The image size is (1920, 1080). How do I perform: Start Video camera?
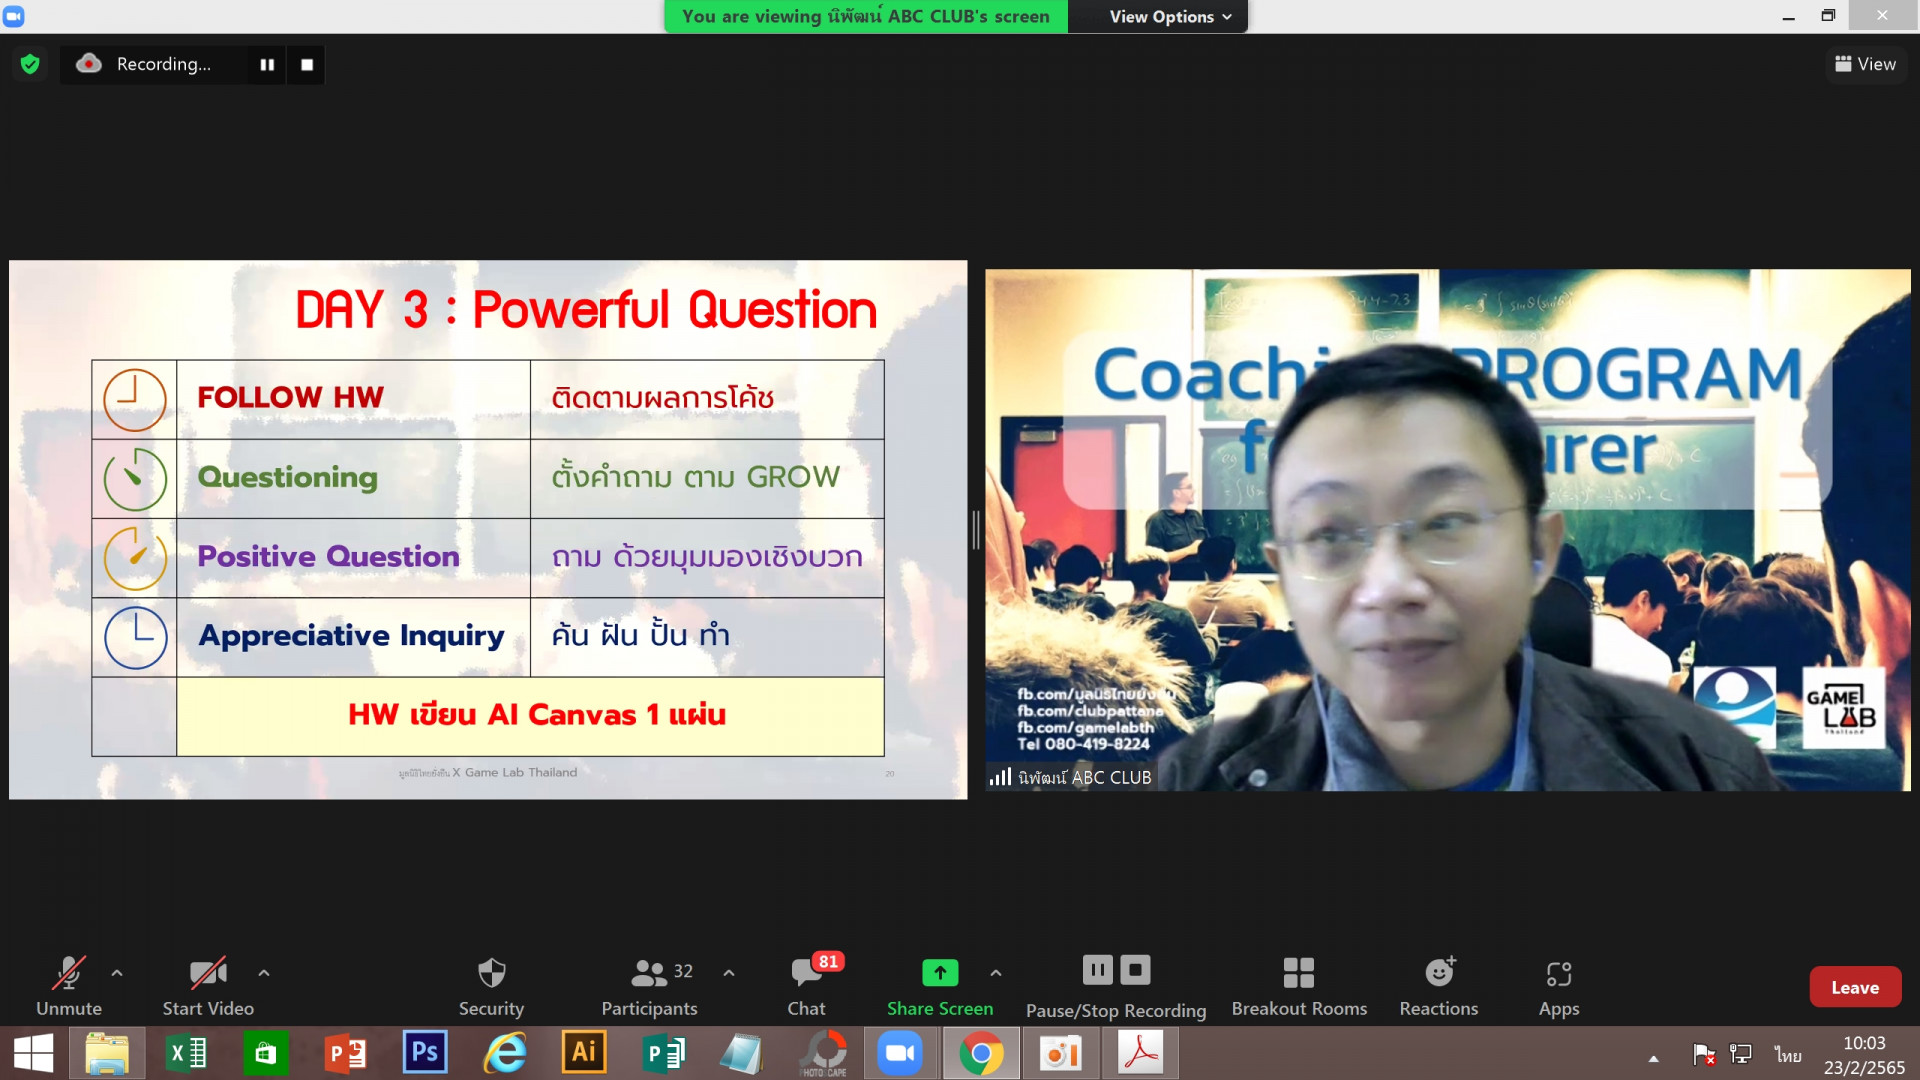(208, 986)
